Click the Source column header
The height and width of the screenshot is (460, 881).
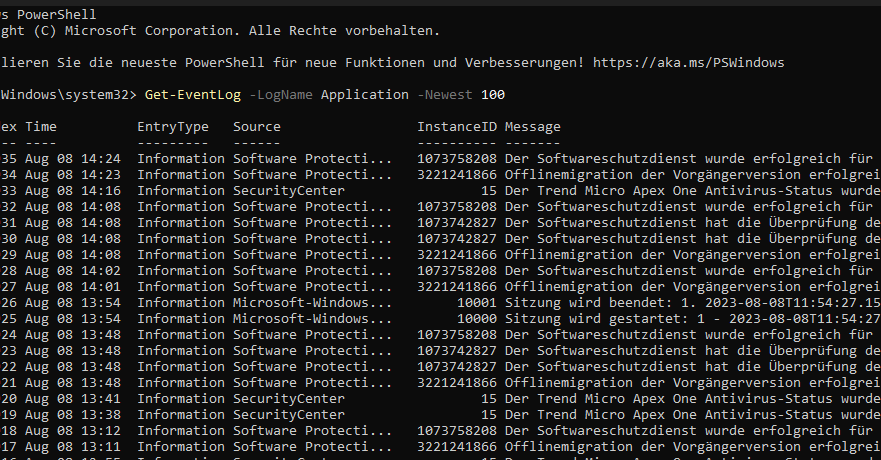[x=257, y=127]
